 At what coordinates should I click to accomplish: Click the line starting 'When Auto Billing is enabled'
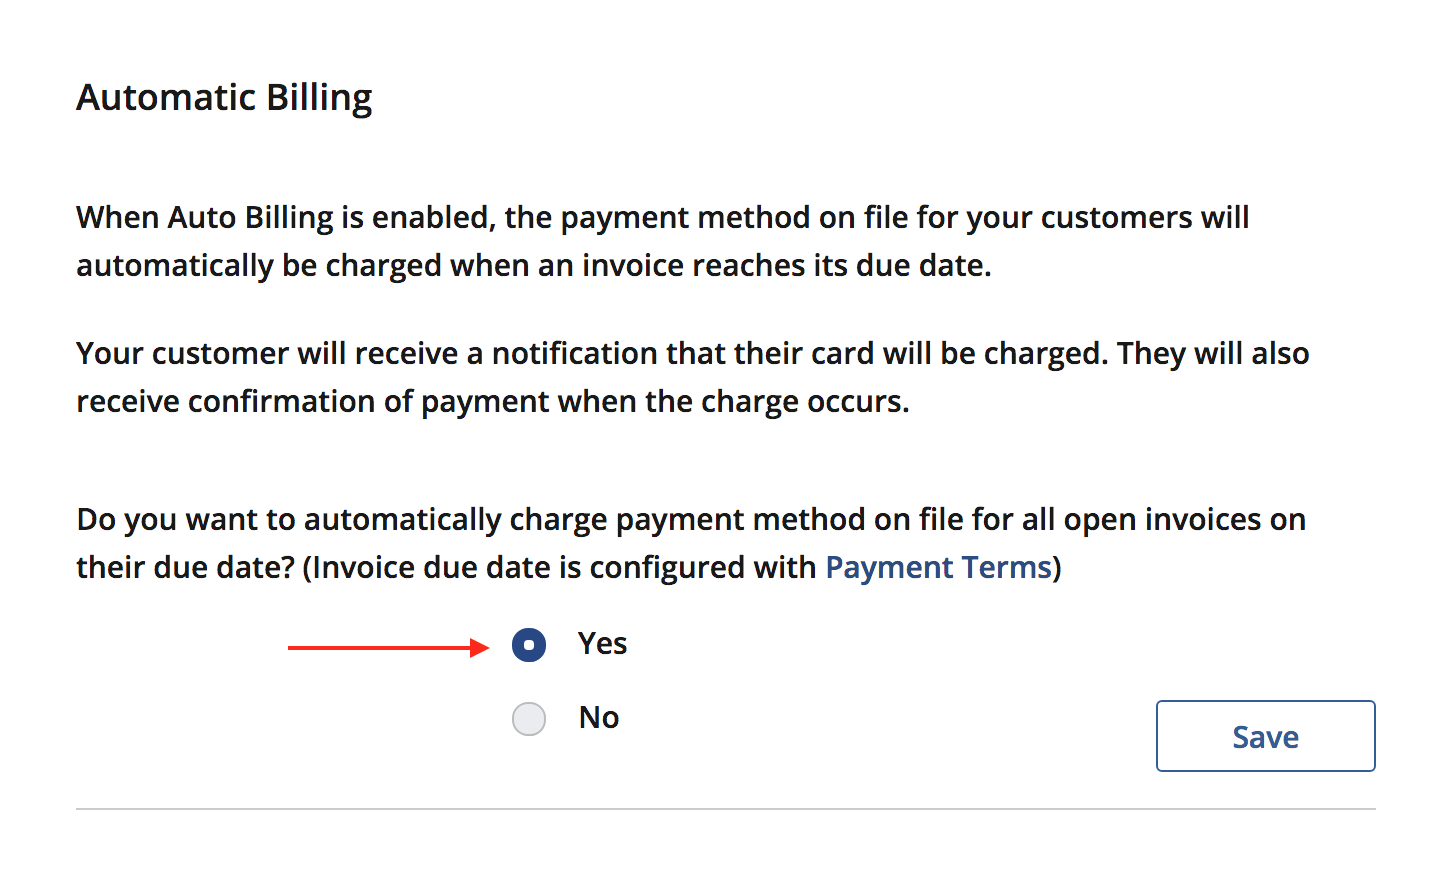(662, 218)
